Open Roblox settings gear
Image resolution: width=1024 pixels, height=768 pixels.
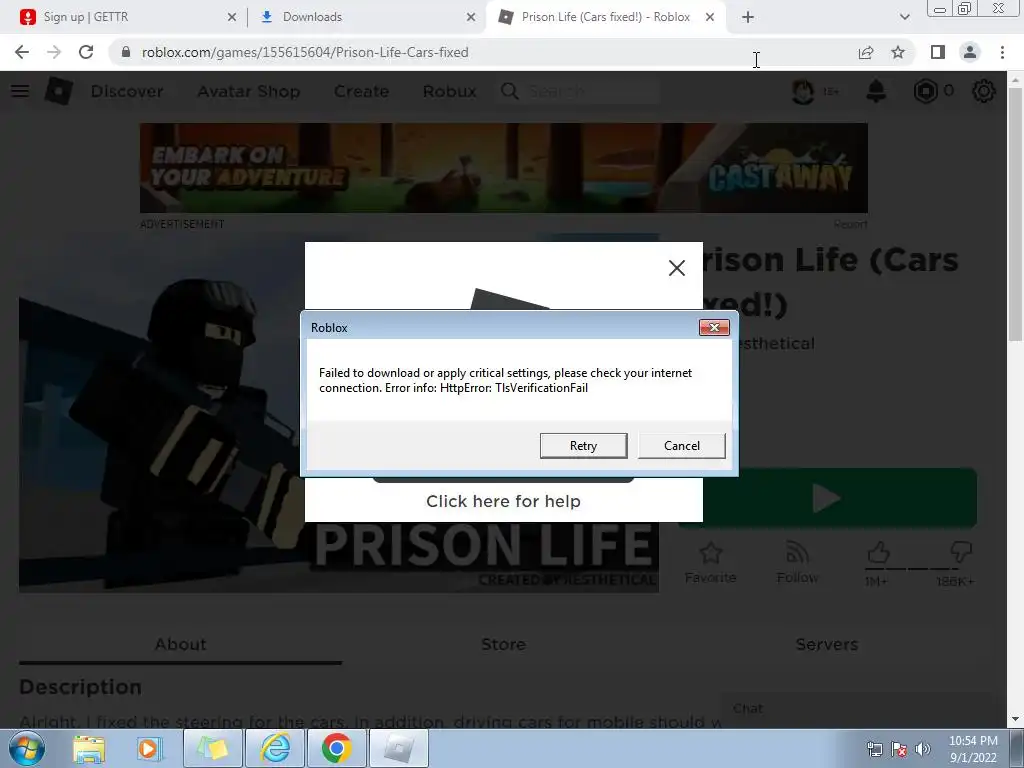(984, 91)
